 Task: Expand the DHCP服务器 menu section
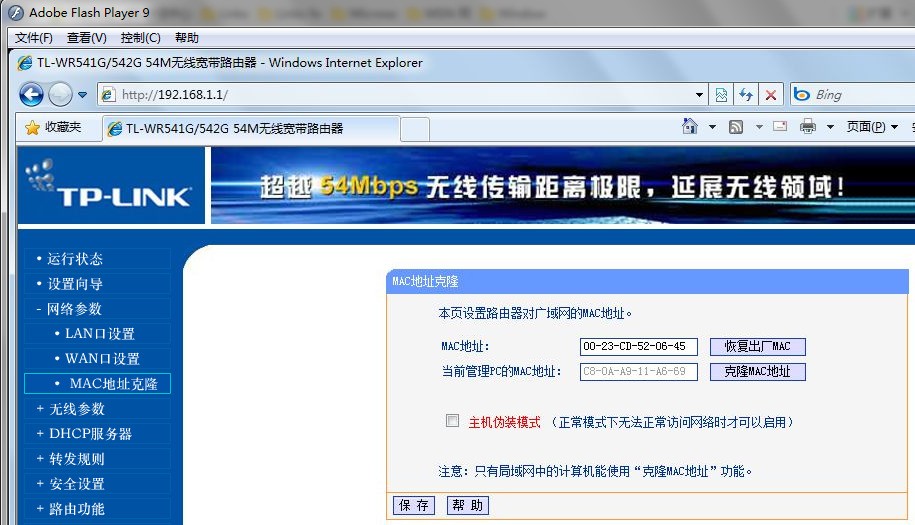90,434
